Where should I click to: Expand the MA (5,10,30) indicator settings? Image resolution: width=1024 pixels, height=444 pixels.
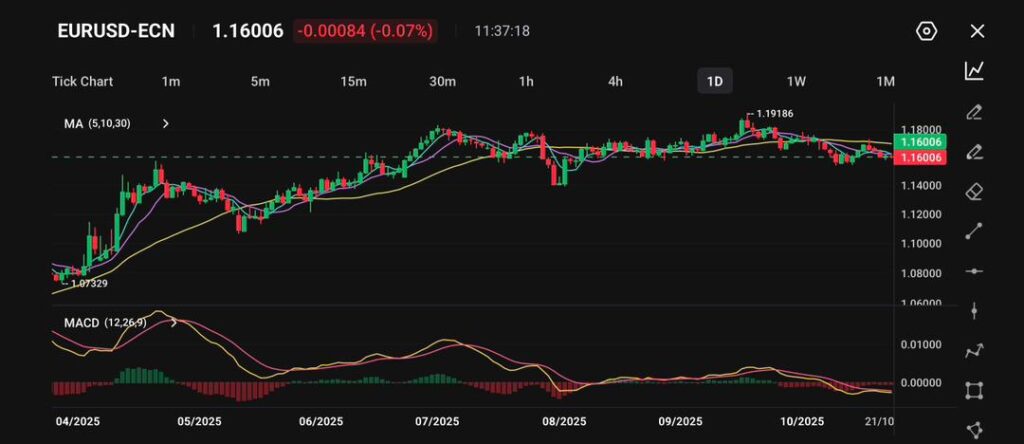(x=166, y=124)
